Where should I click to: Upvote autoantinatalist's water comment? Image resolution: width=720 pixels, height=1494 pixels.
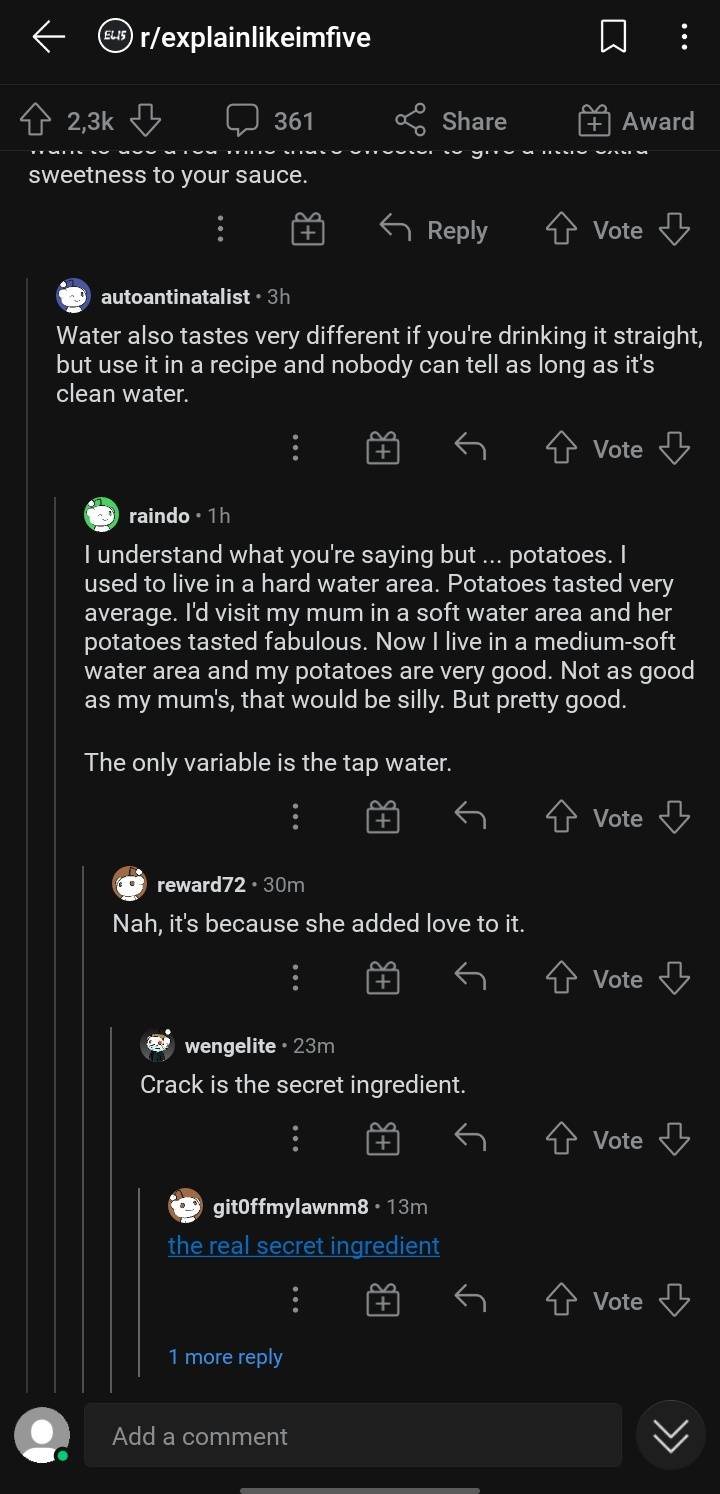tap(562, 449)
